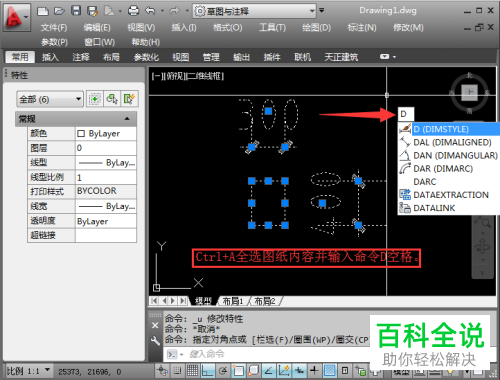Open the Undo history dropdown arrow
This screenshot has height=380, width=500.
pos(162,11)
